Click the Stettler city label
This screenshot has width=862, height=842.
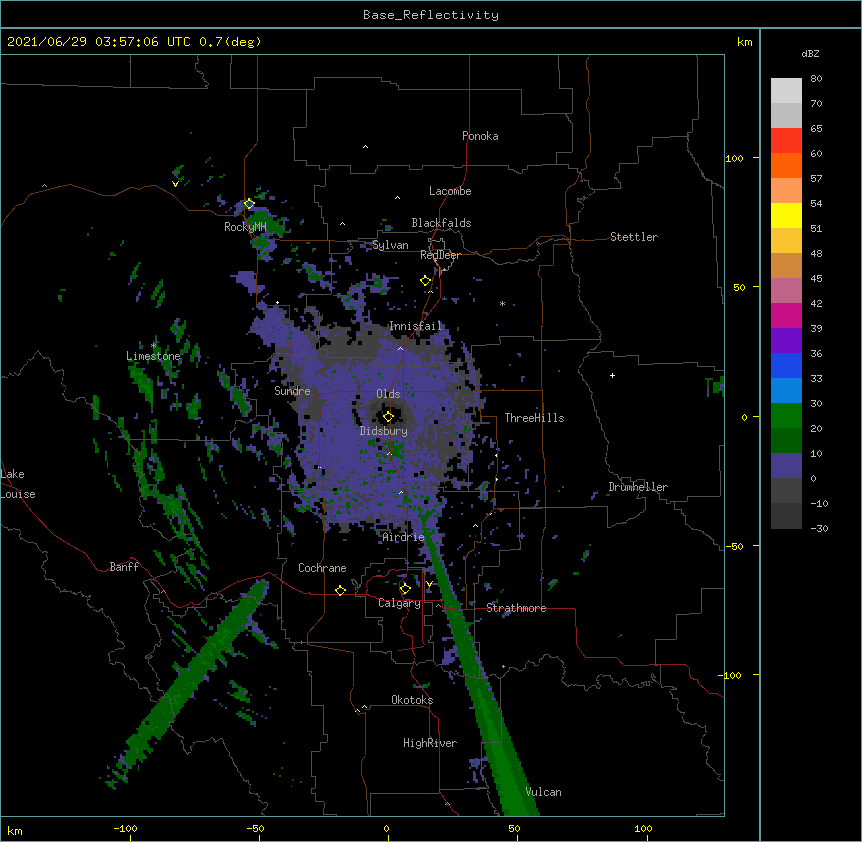pos(634,237)
